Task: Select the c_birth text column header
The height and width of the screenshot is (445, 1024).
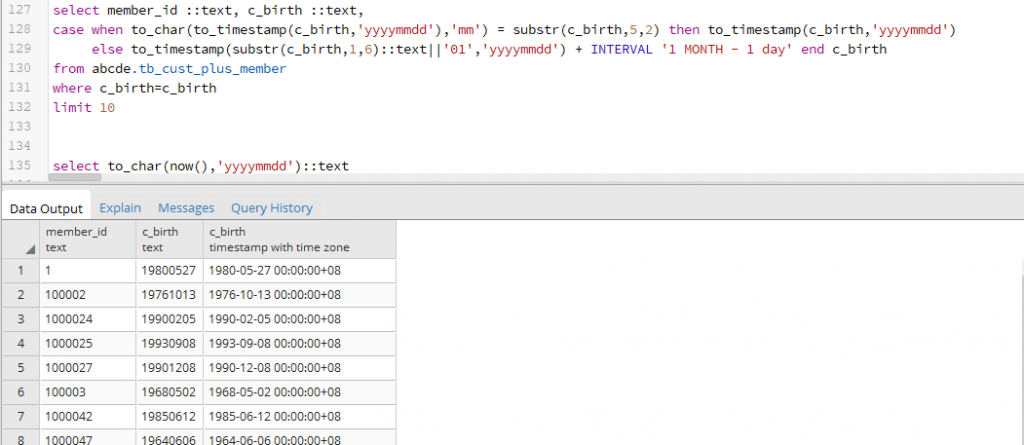Action: 170,239
